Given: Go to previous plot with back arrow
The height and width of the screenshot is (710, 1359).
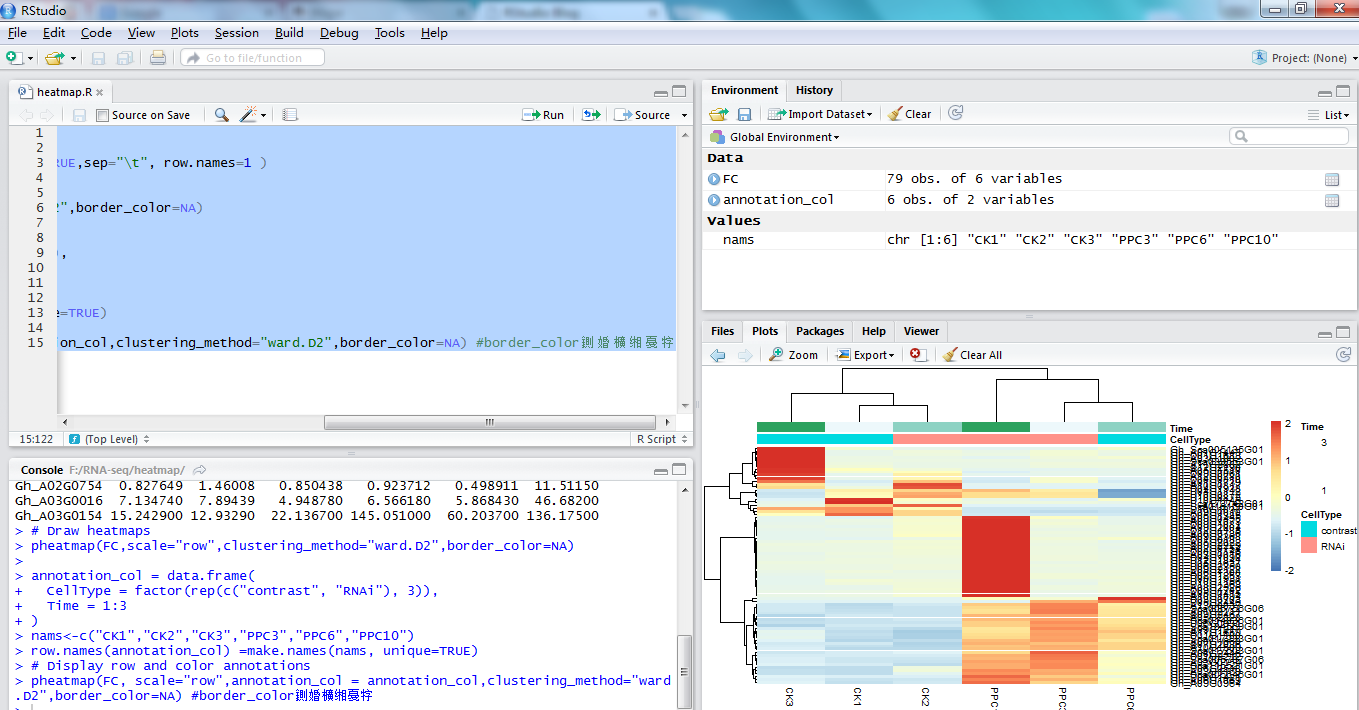Looking at the screenshot, I should (718, 355).
